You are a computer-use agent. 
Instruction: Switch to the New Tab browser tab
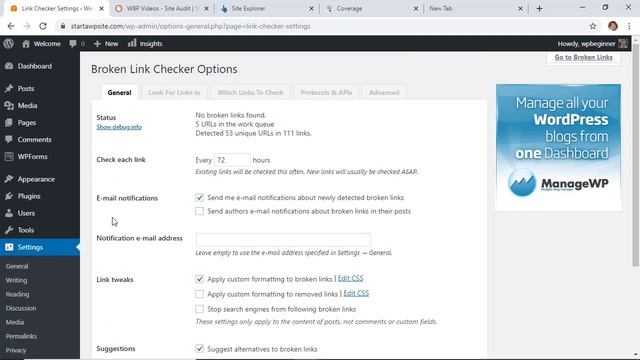(475, 8)
